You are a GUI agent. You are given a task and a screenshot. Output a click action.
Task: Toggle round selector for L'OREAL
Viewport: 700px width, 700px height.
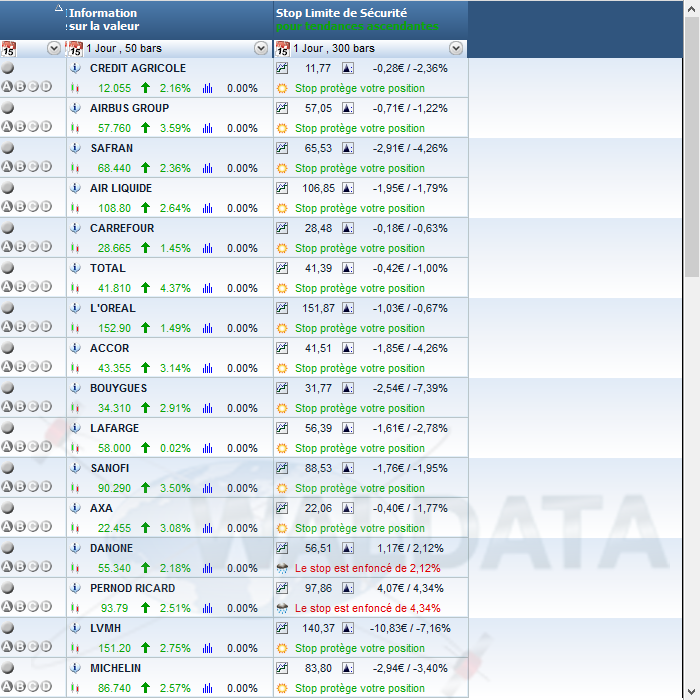pos(8,308)
